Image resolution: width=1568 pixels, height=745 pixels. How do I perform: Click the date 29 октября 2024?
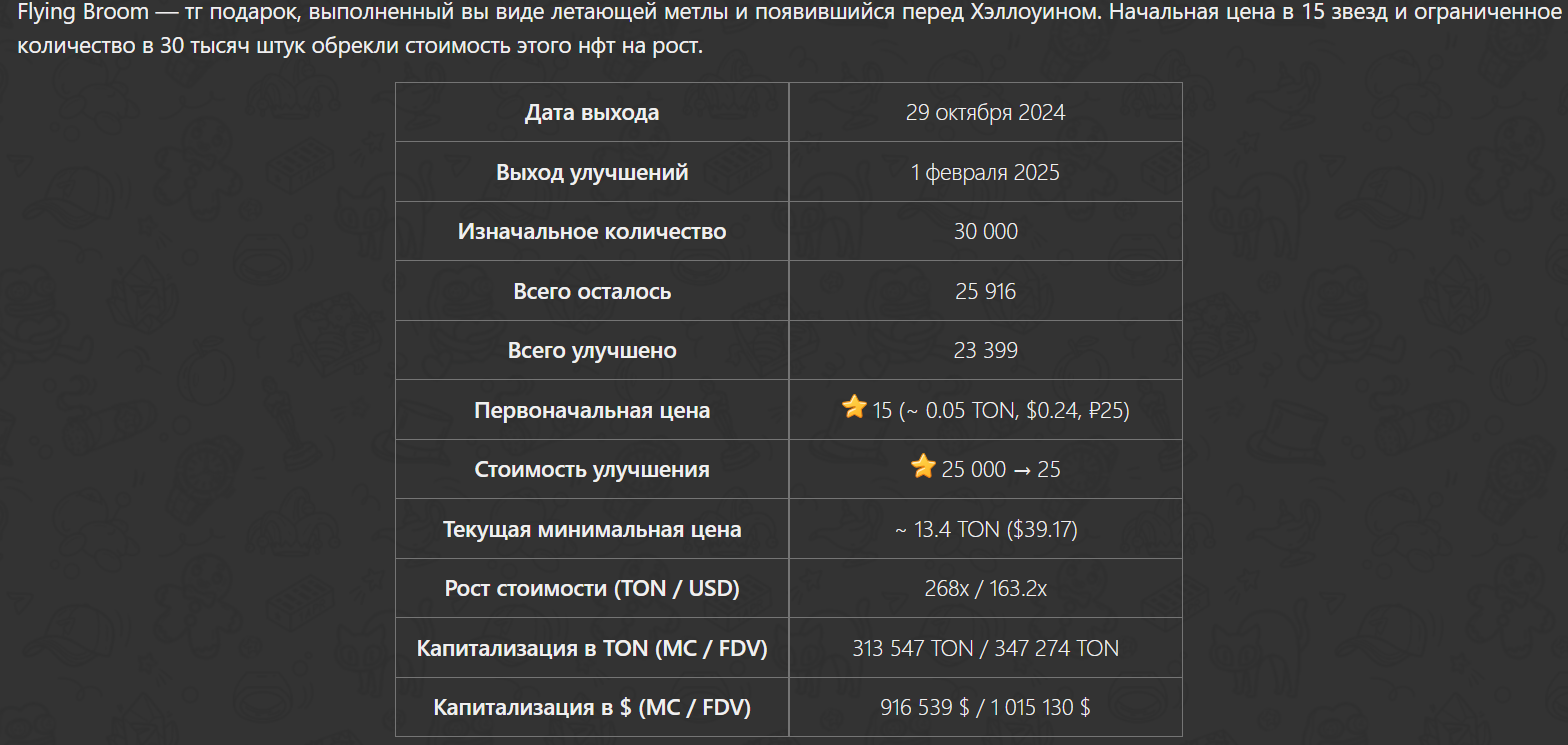[x=986, y=113]
